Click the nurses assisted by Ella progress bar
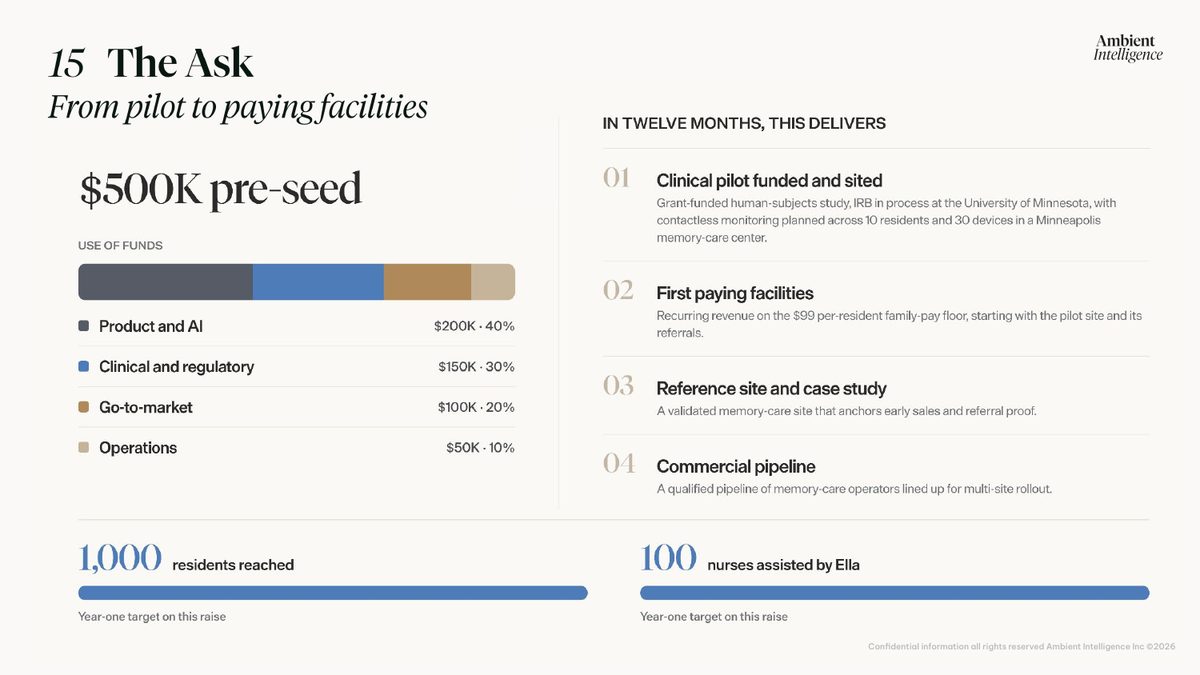 pos(895,593)
